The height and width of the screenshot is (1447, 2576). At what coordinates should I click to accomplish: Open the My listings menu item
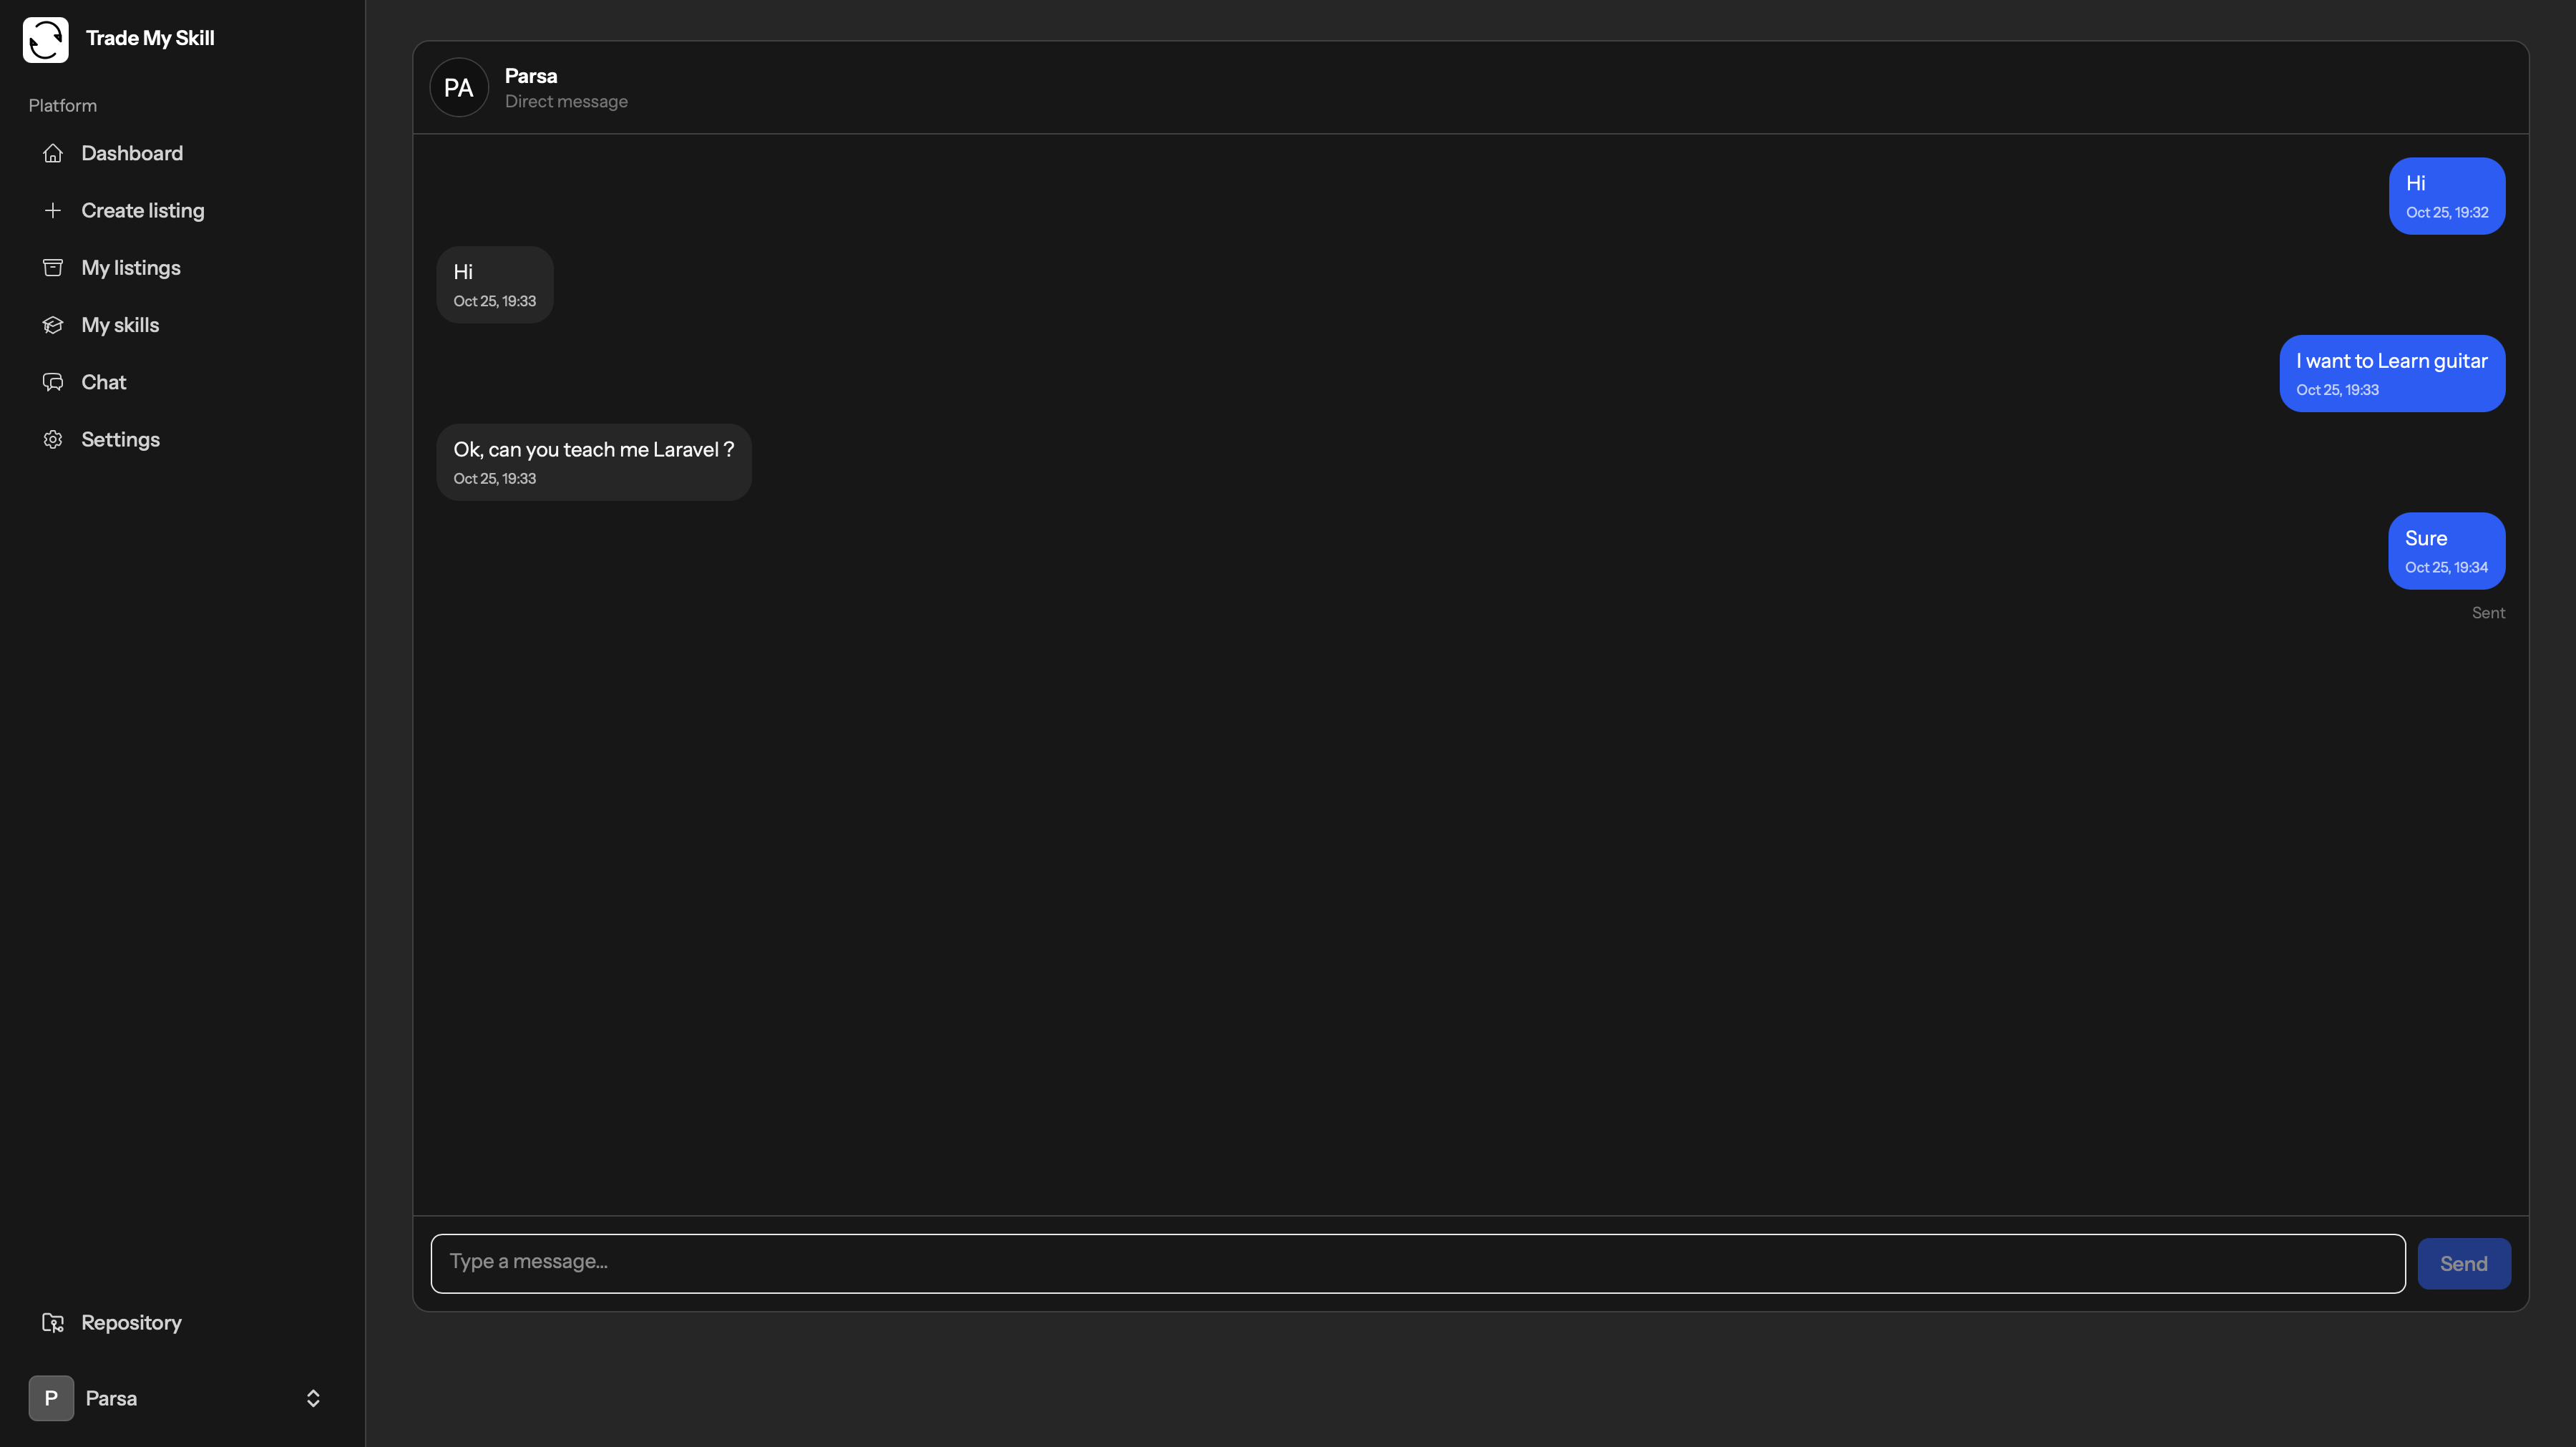pyautogui.click(x=131, y=267)
